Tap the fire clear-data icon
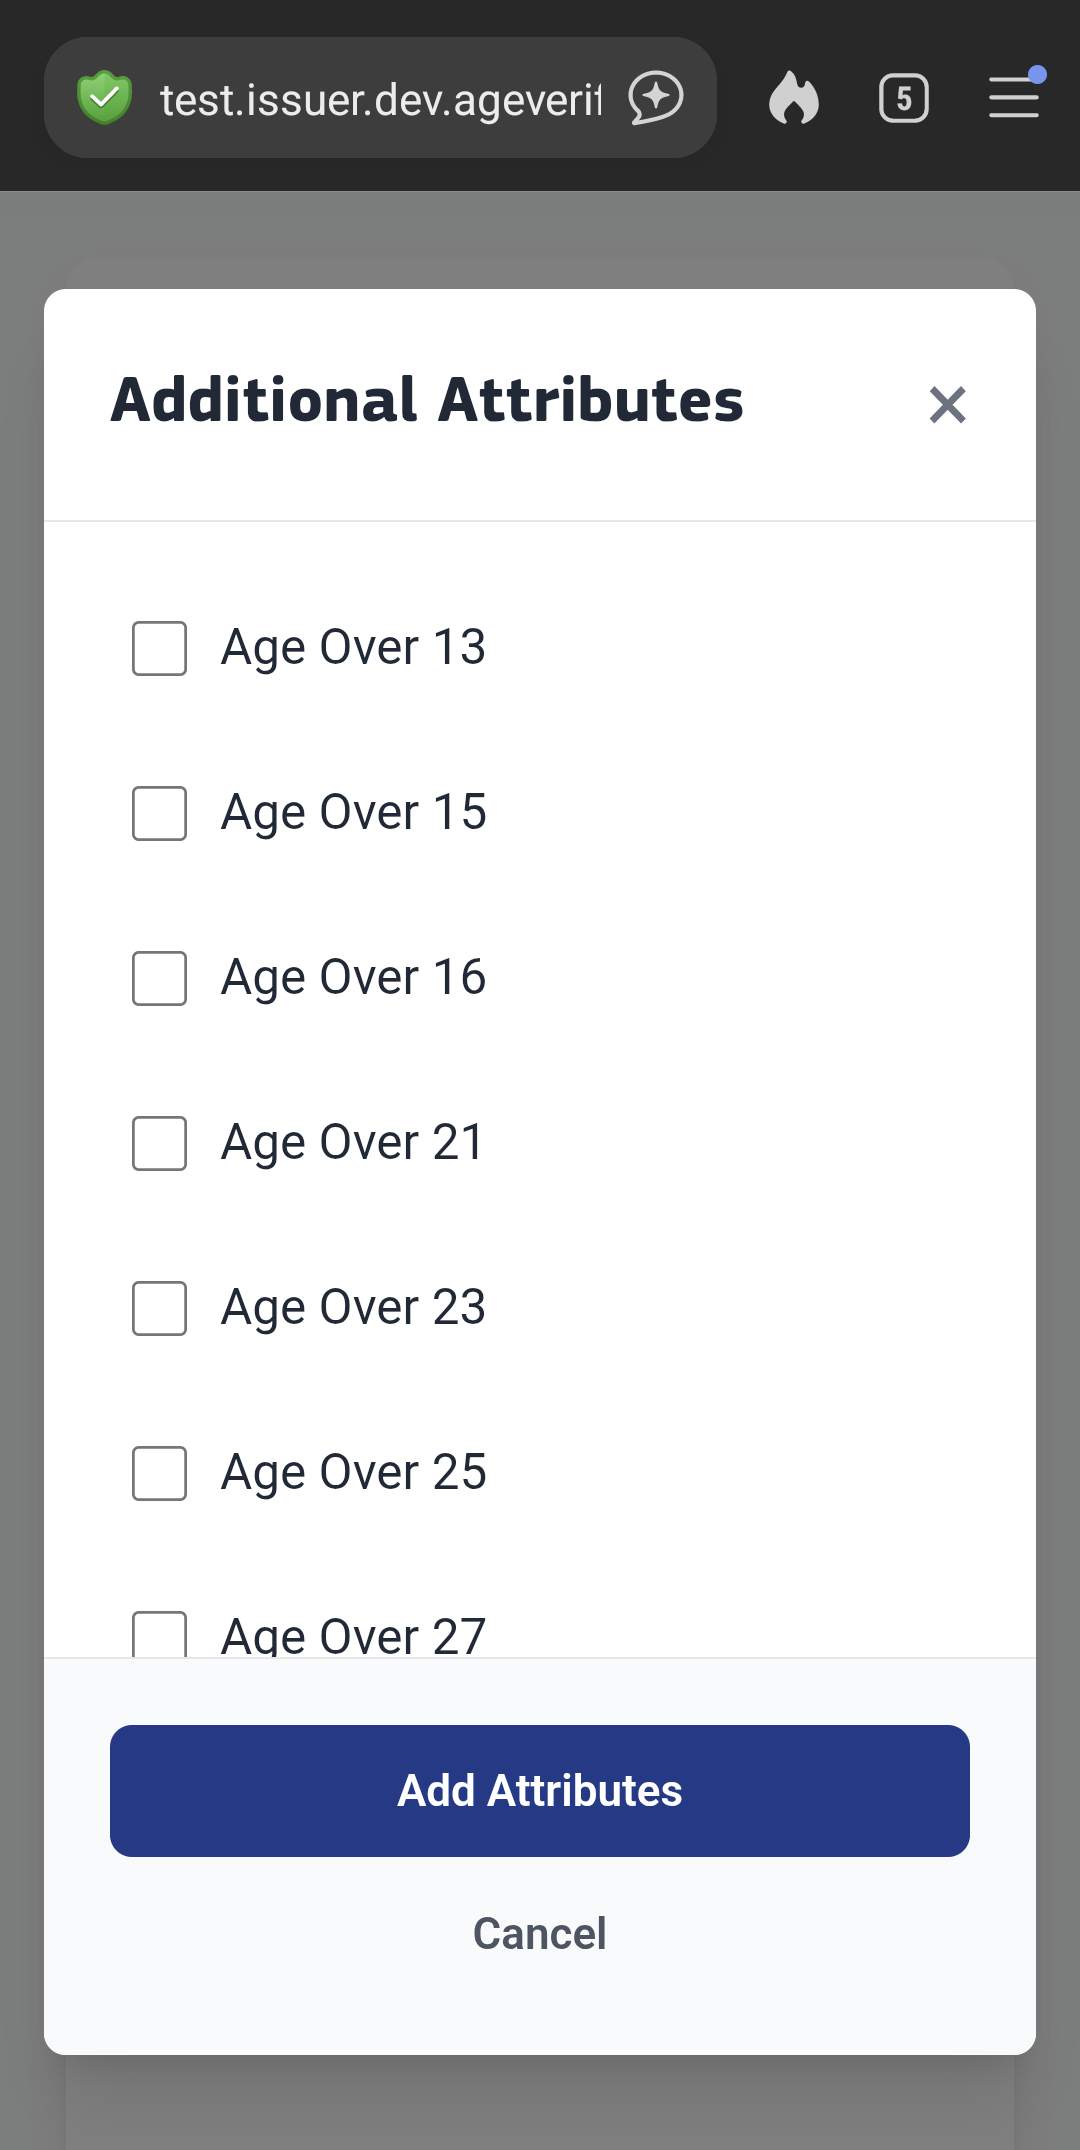 pyautogui.click(x=794, y=98)
